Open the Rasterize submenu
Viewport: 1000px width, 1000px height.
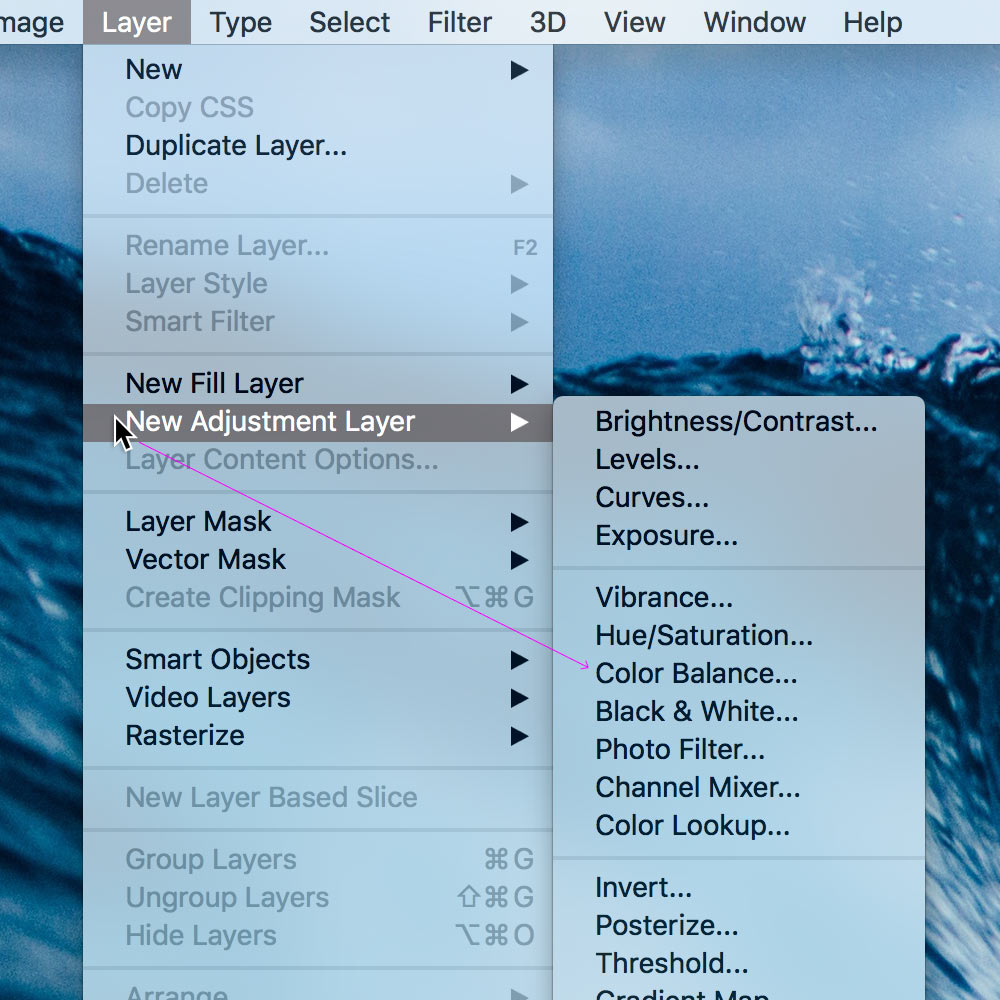(185, 736)
